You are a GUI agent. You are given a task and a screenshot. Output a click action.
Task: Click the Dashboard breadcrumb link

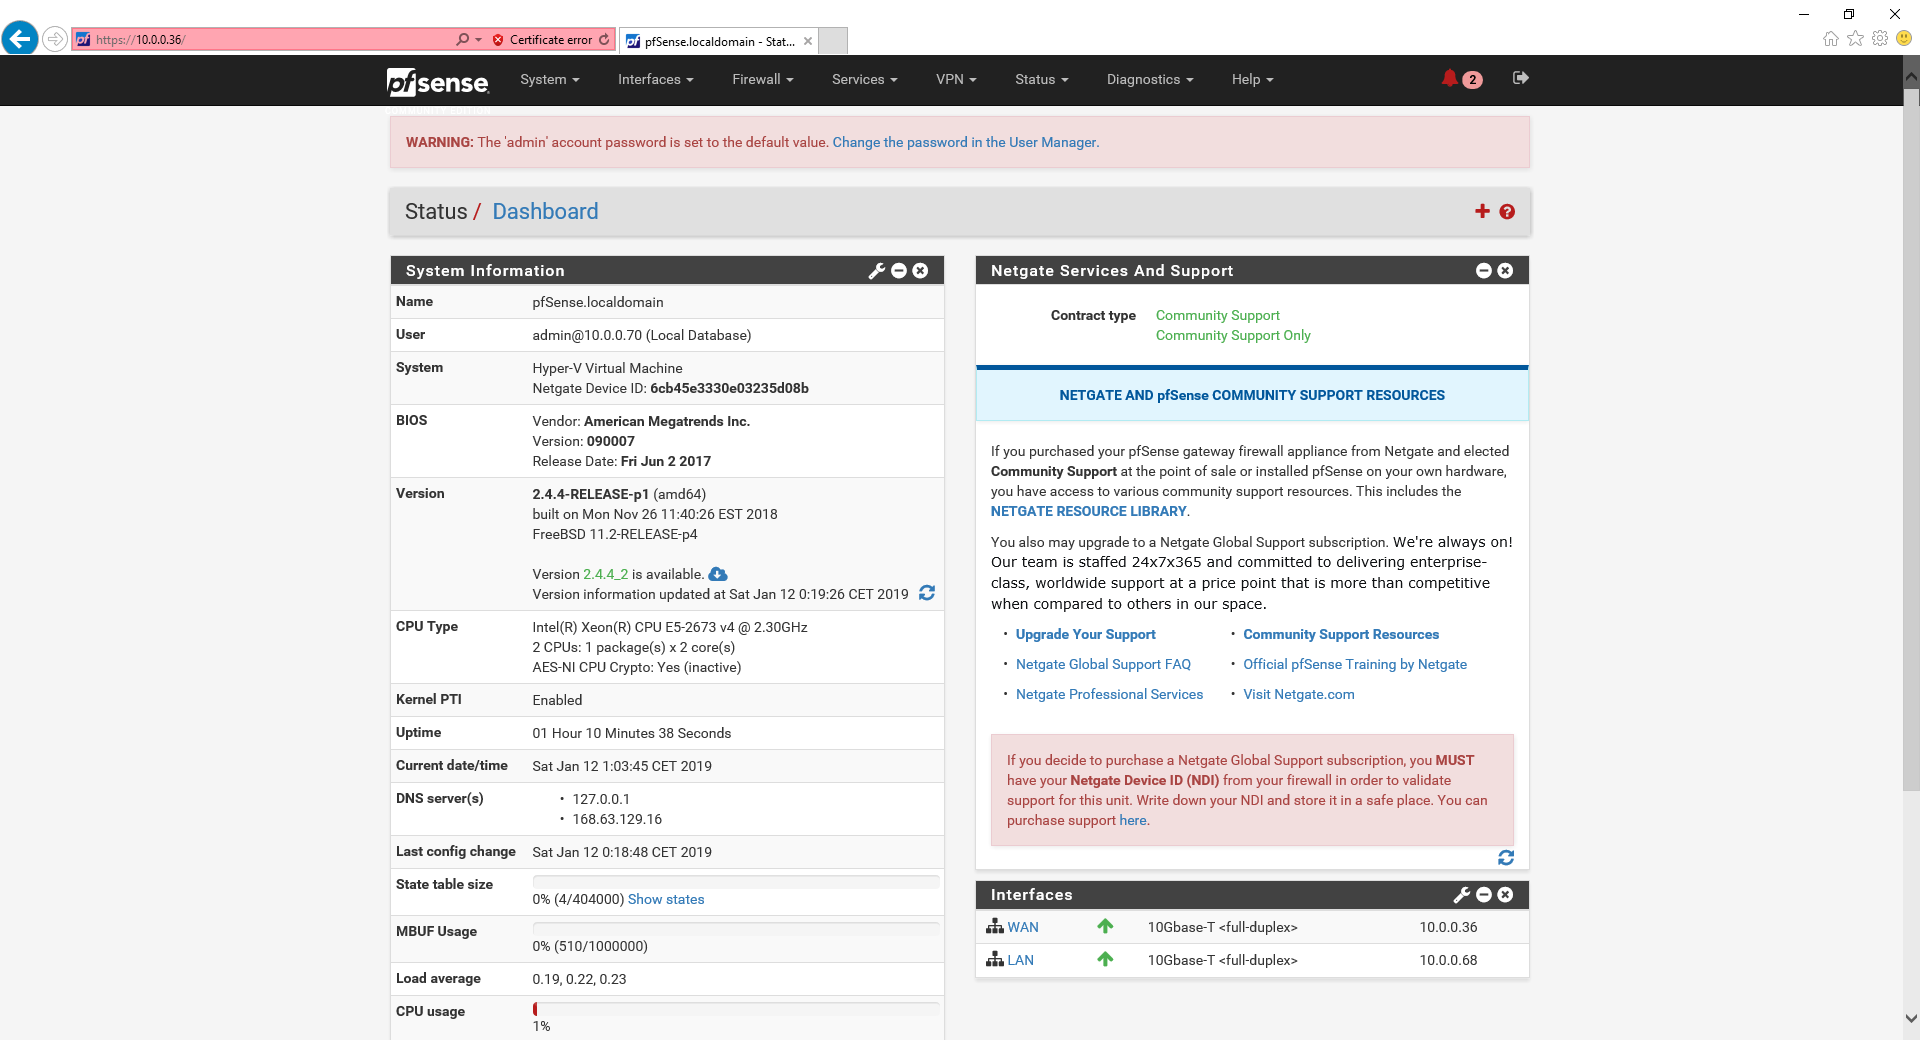point(545,211)
